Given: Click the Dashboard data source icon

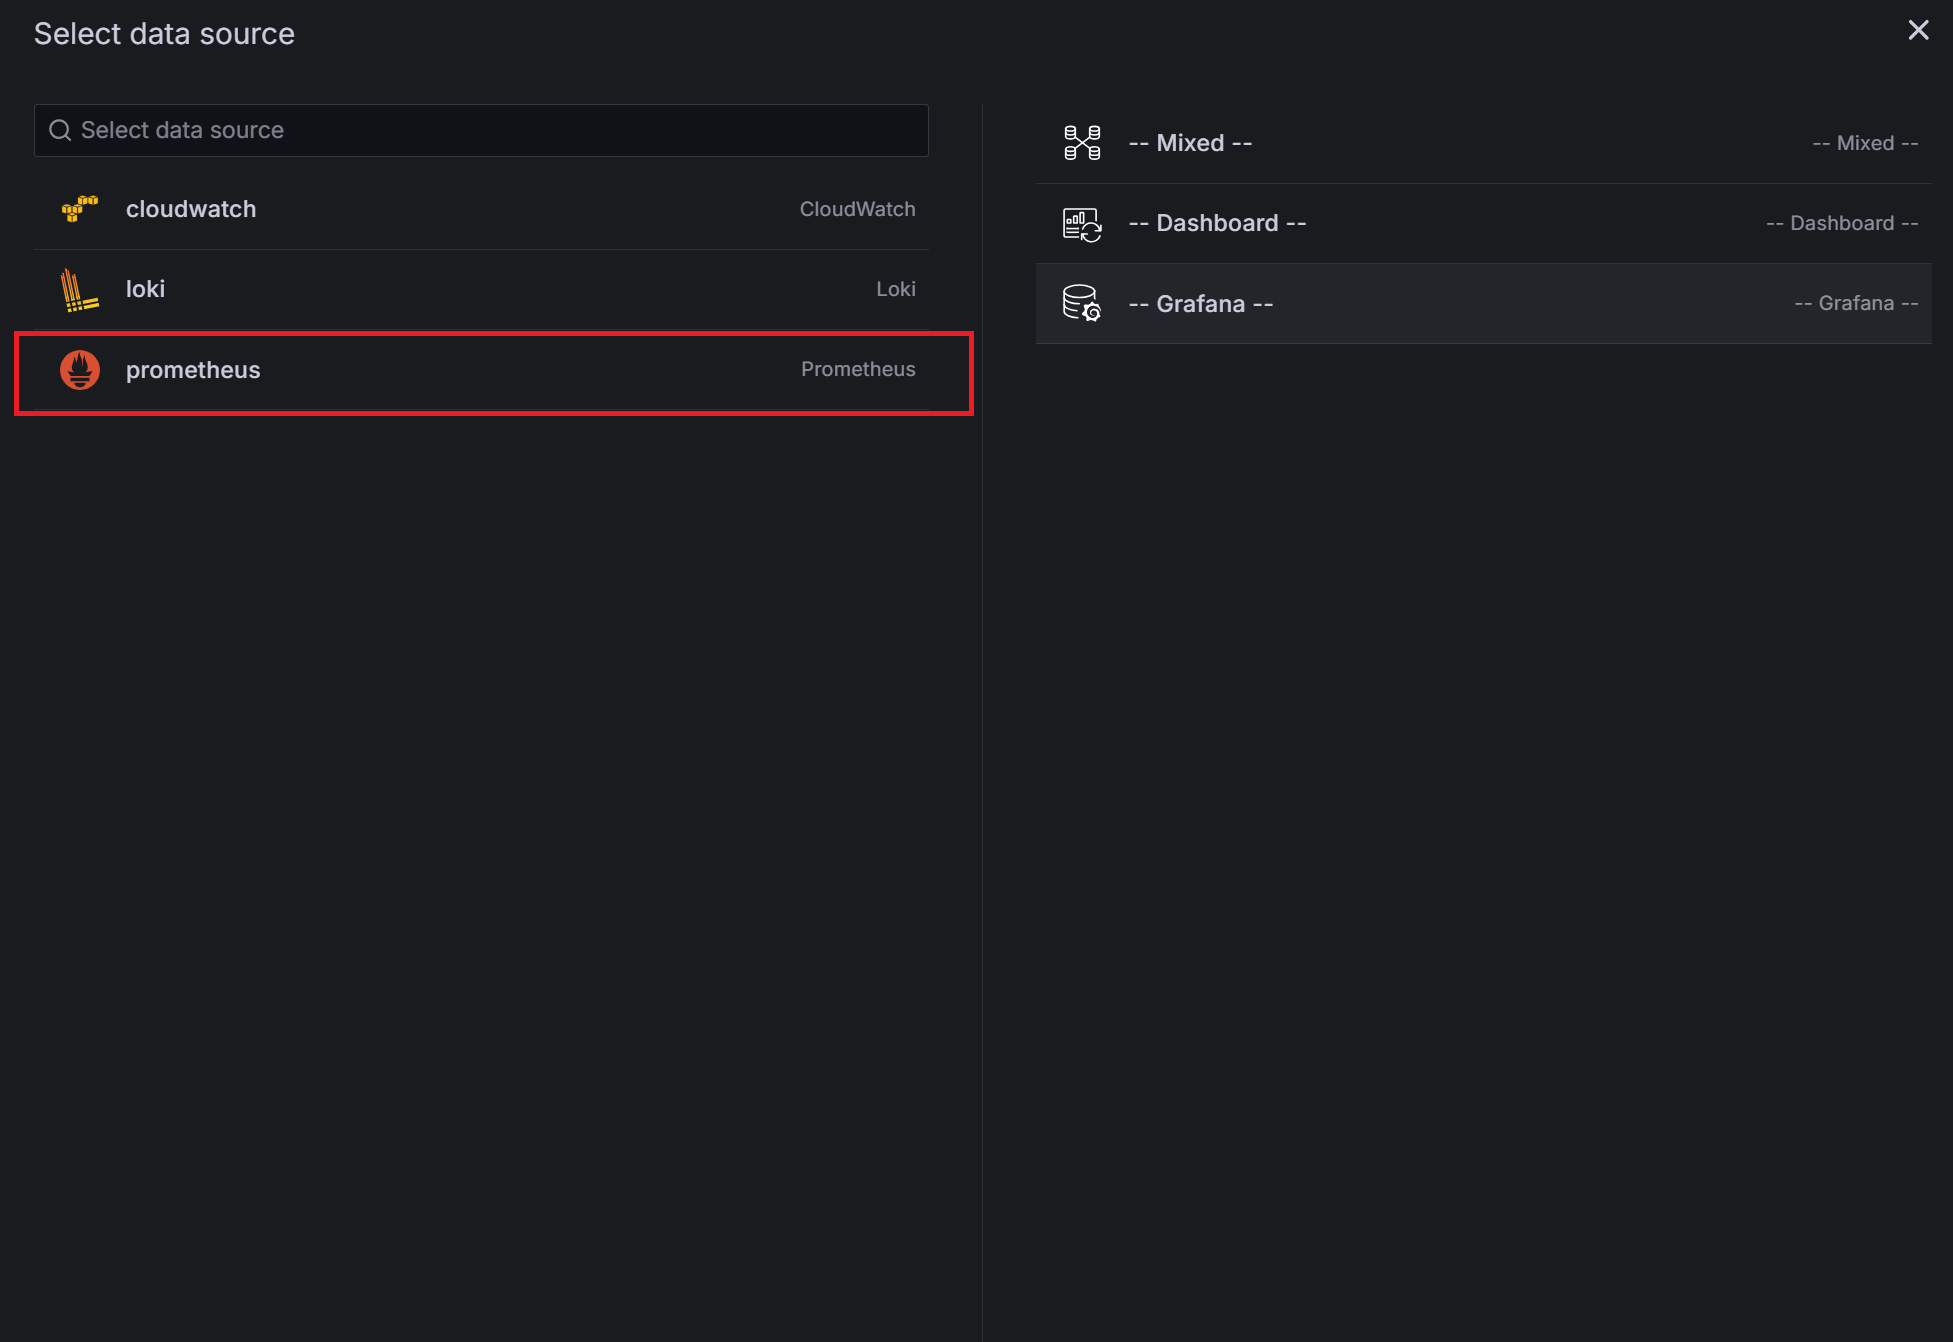Looking at the screenshot, I should (1082, 224).
